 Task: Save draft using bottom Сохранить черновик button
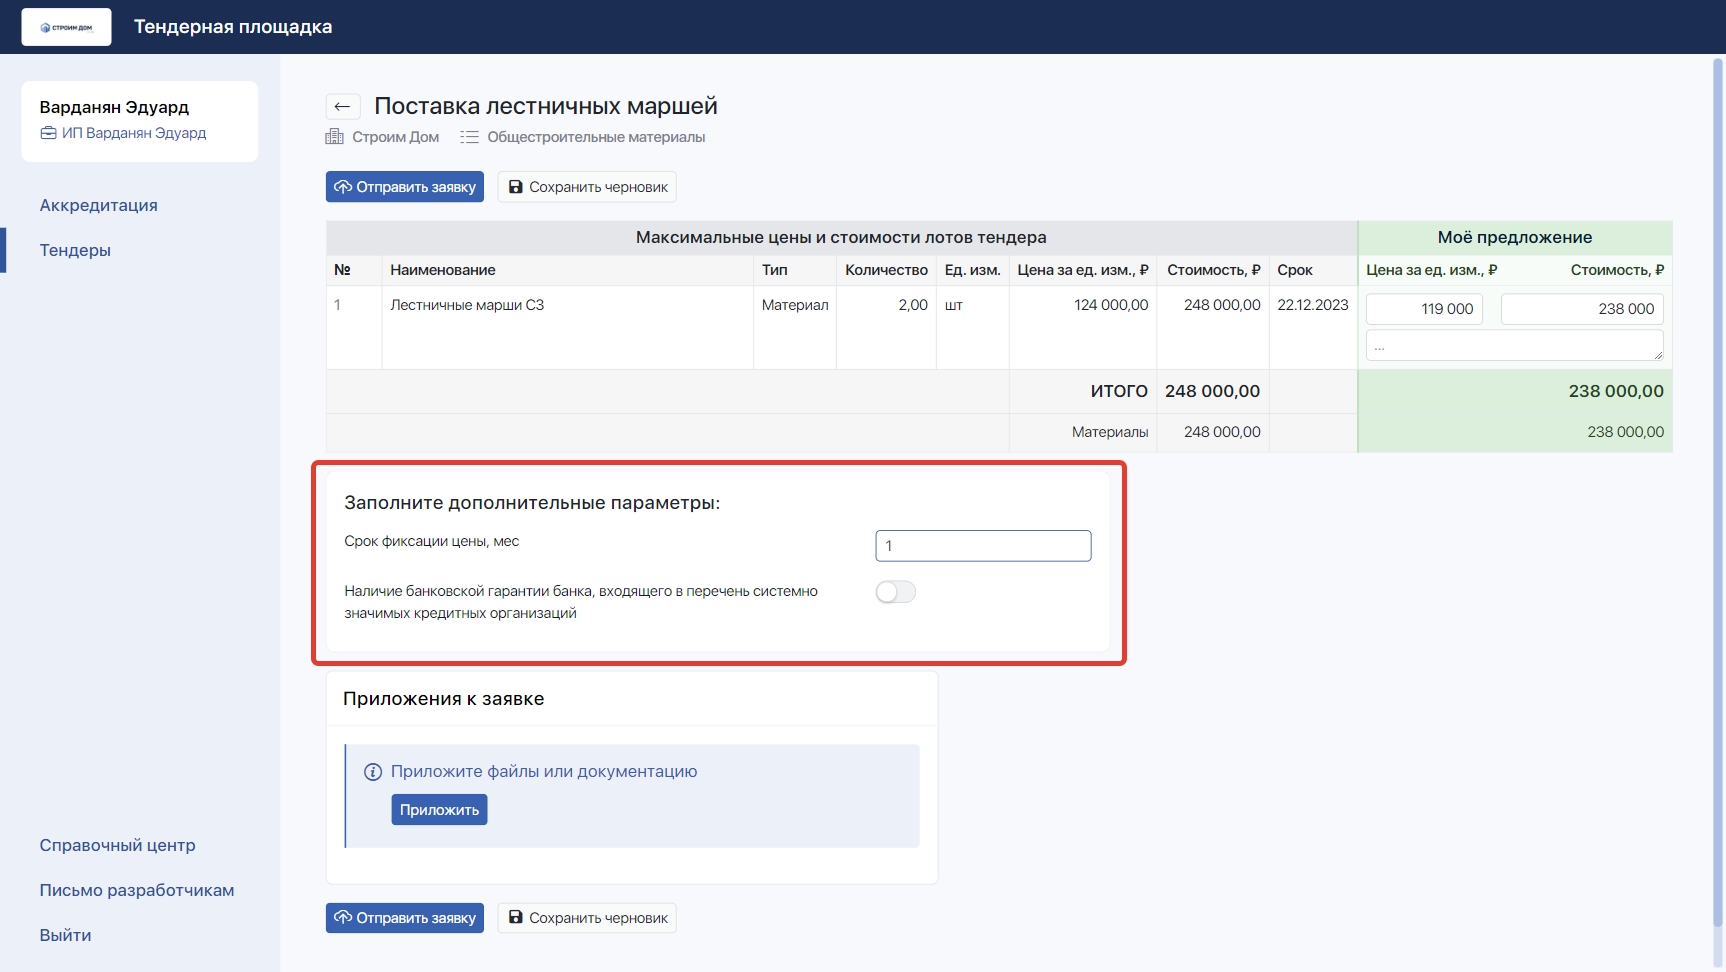pos(587,918)
